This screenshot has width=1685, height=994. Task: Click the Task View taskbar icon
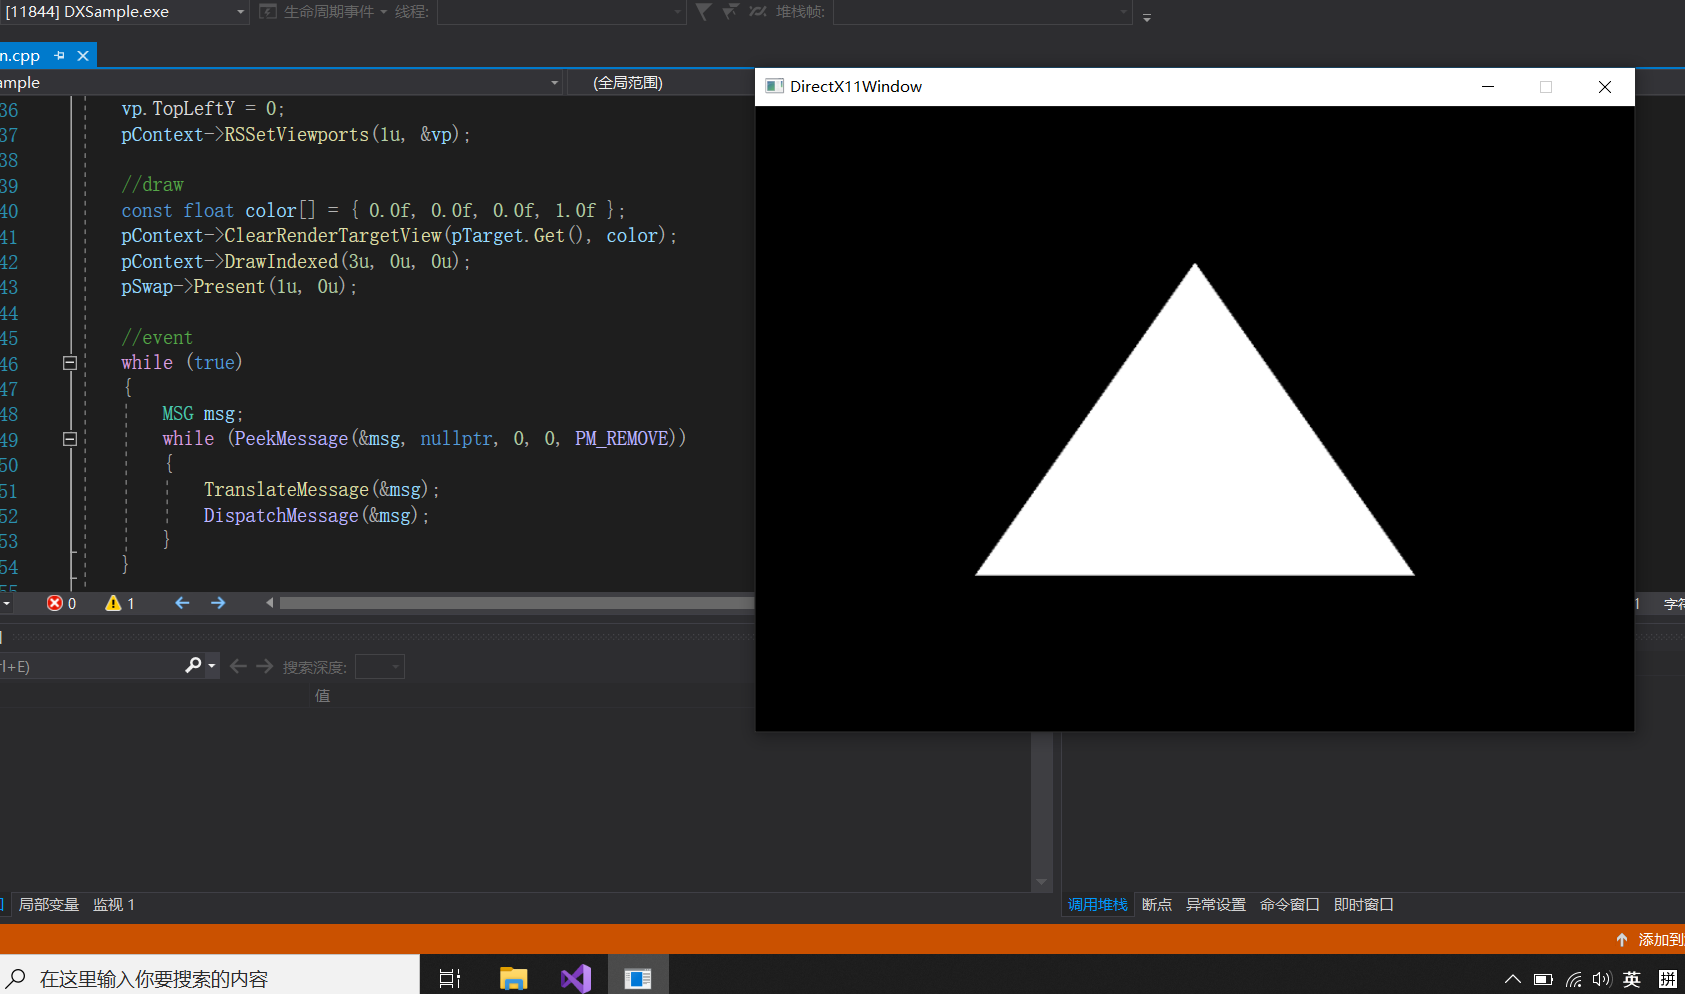(x=450, y=978)
